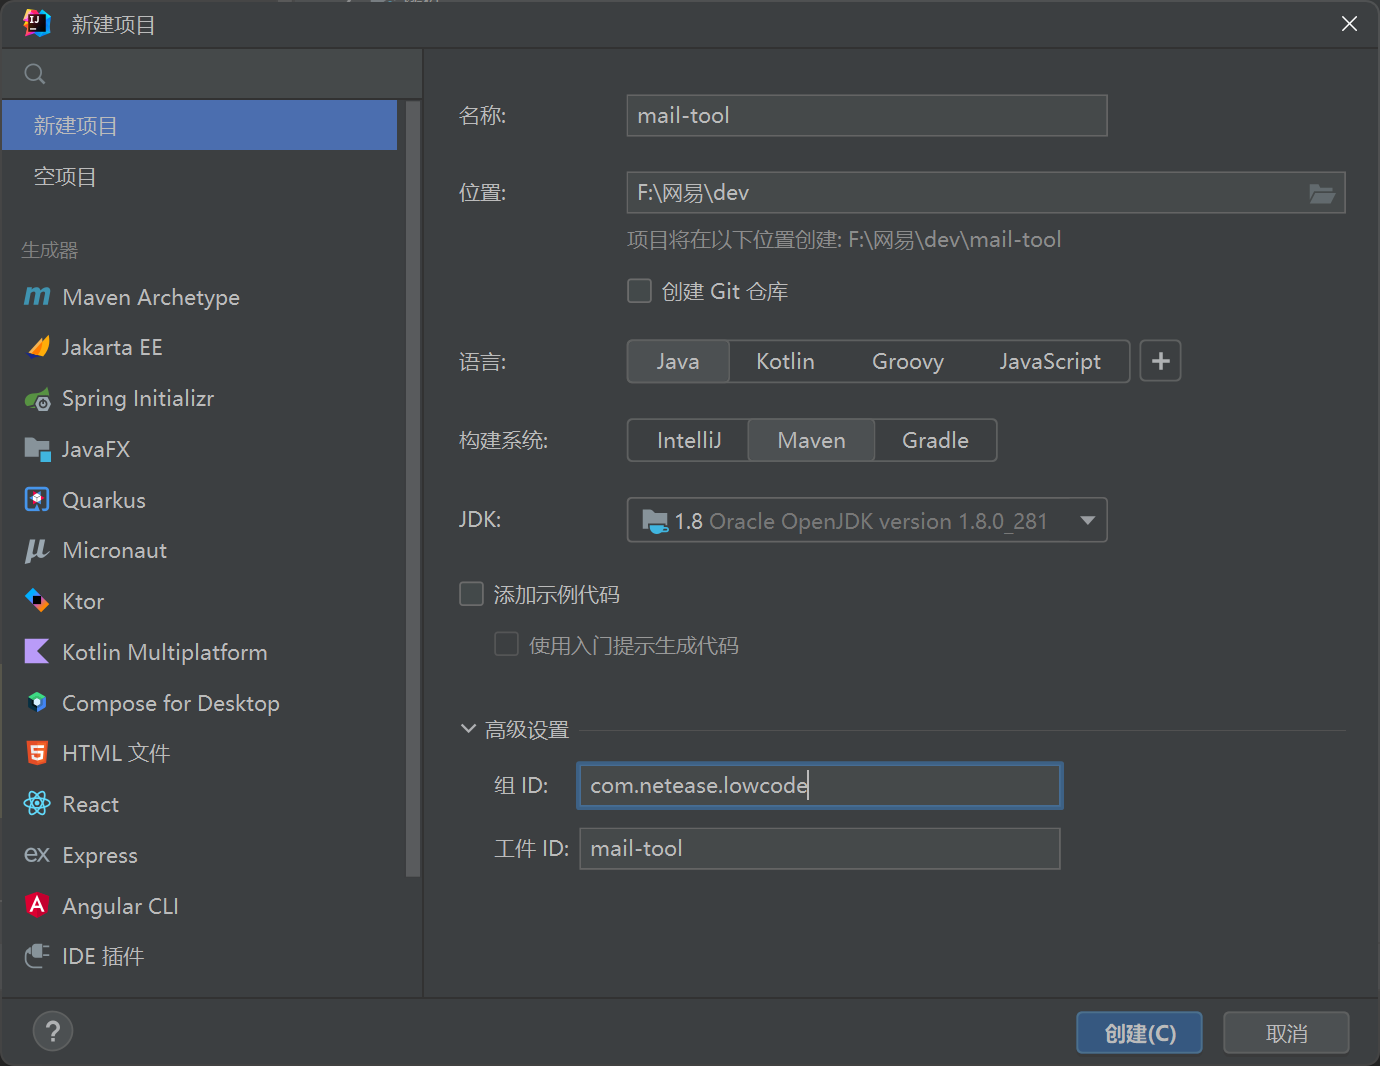This screenshot has width=1380, height=1066.
Task: Enable 创建 Git 仓库 checkbox
Action: point(639,290)
